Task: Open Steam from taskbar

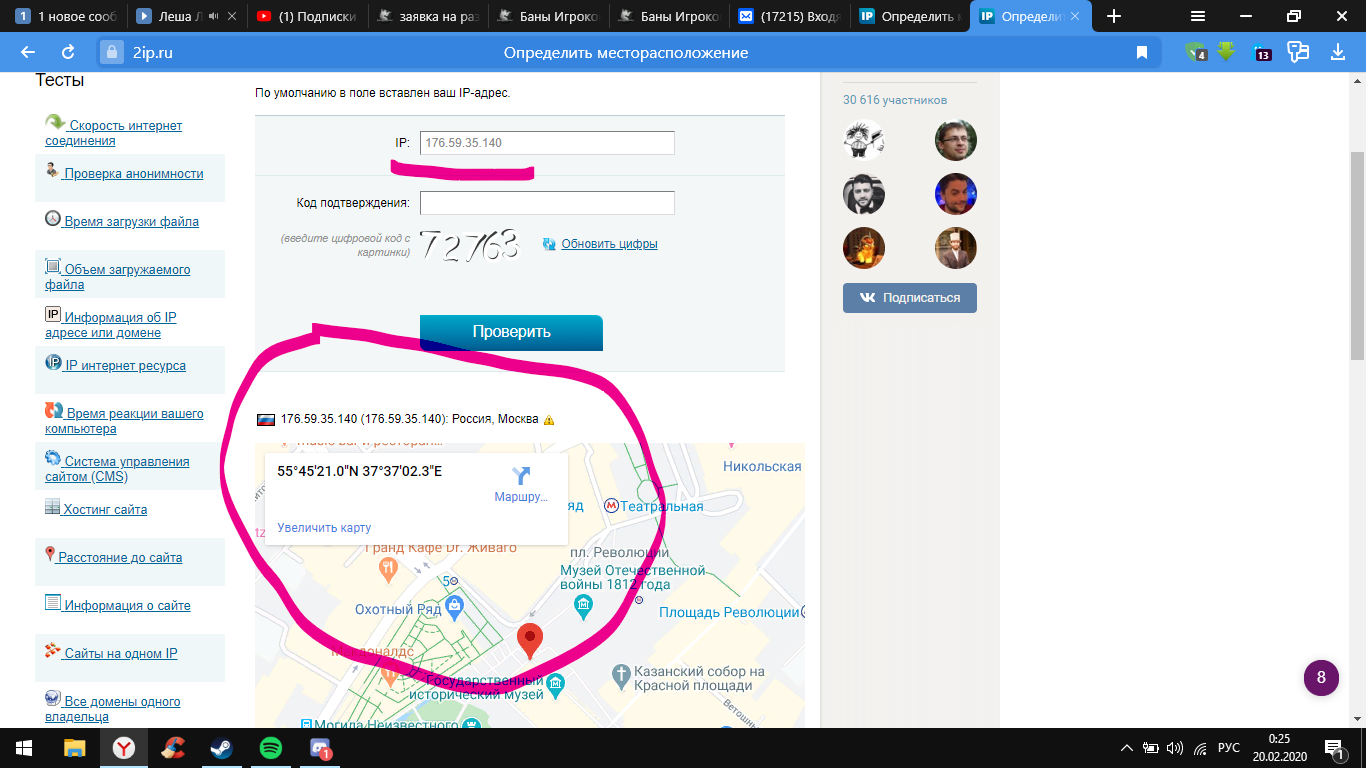Action: [221, 748]
